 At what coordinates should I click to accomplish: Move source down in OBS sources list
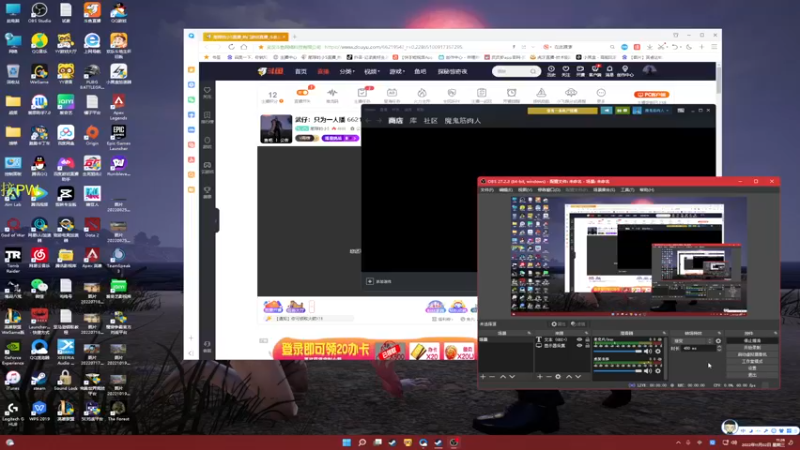pyautogui.click(x=578, y=377)
